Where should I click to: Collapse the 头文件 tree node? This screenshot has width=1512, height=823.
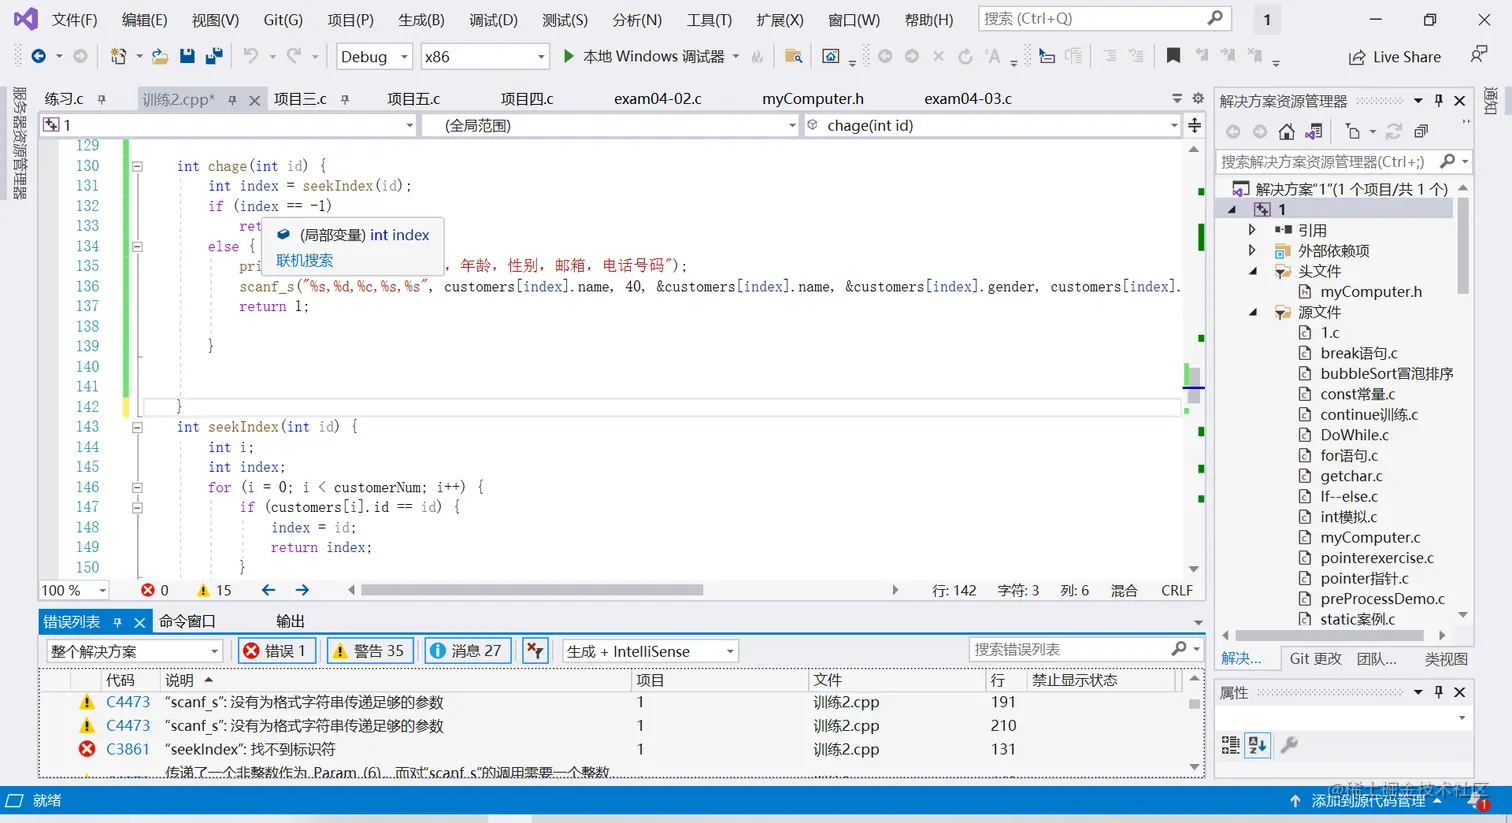1252,271
